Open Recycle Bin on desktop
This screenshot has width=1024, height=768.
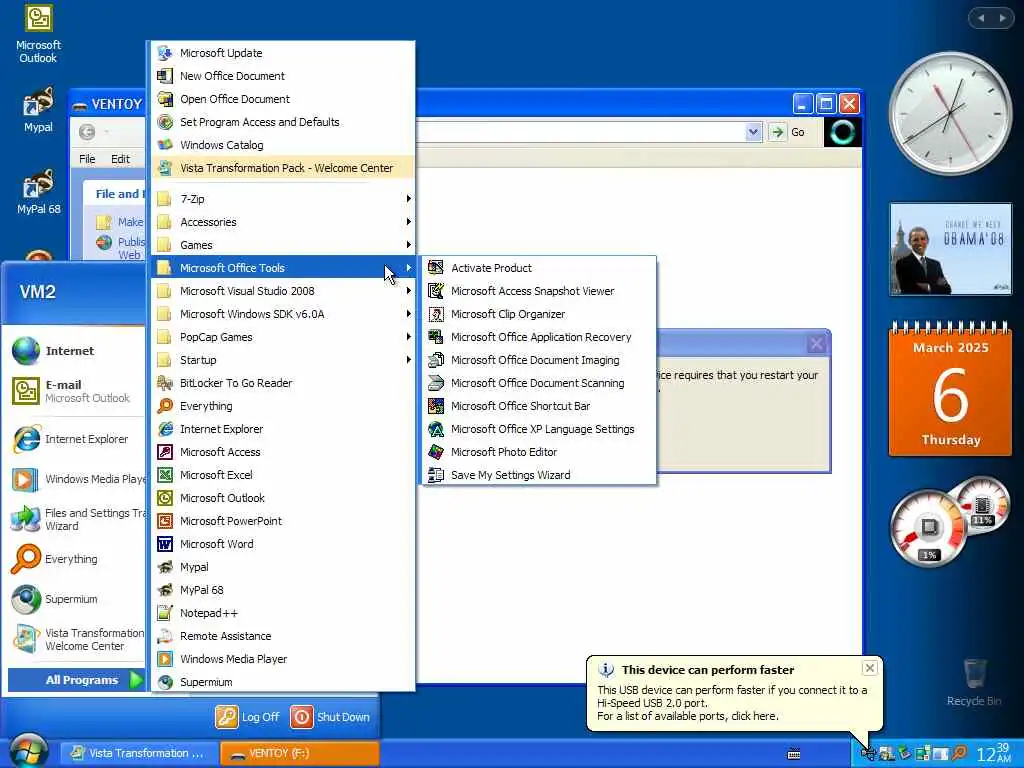click(974, 682)
